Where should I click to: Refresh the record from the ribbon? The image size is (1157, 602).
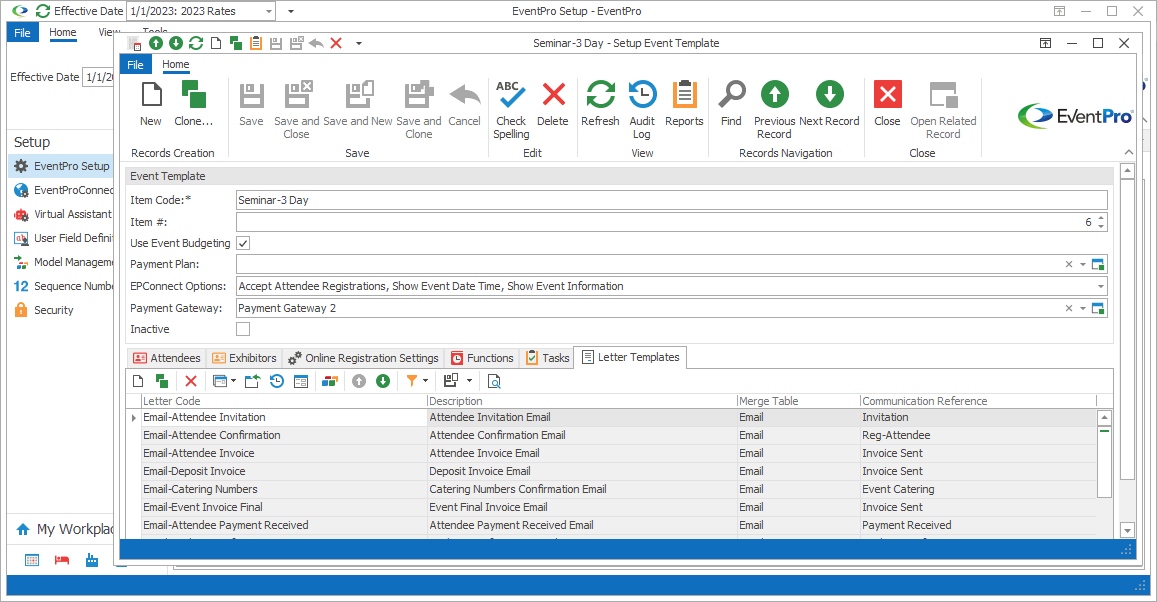point(600,104)
